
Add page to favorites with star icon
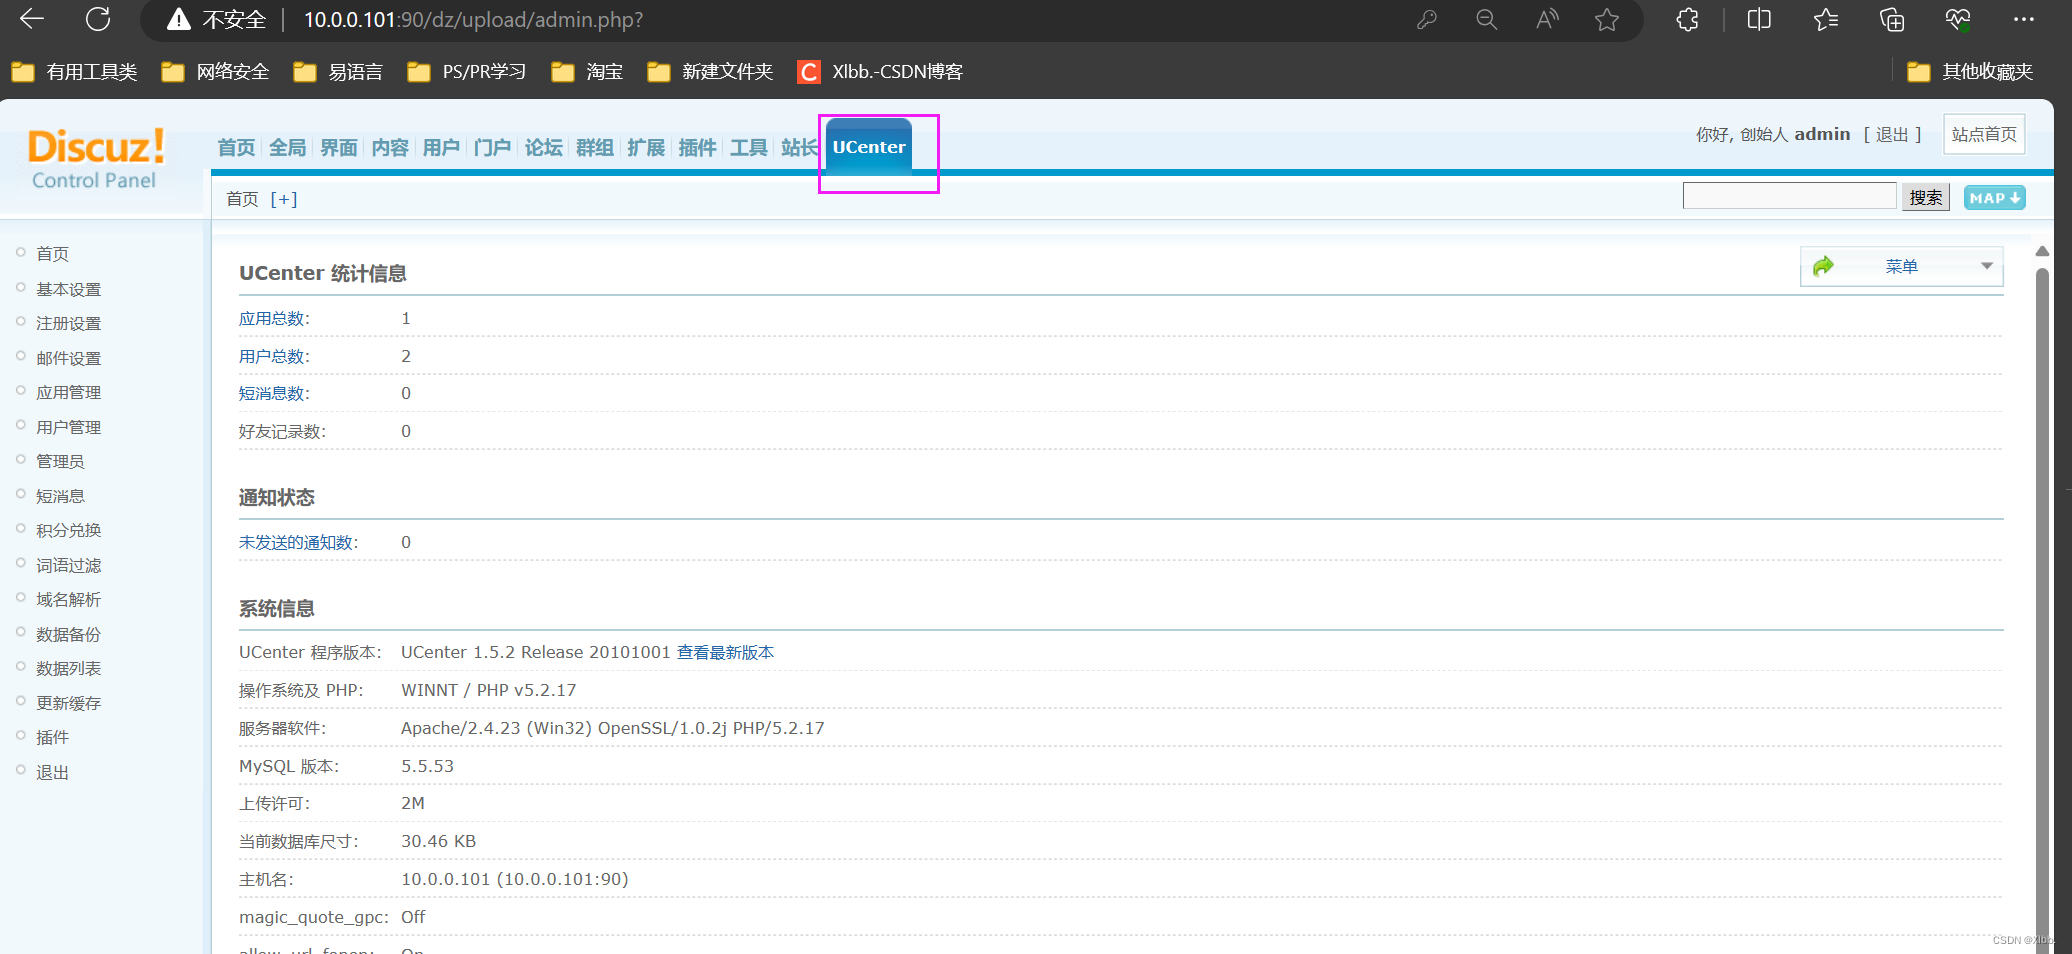point(1607,20)
